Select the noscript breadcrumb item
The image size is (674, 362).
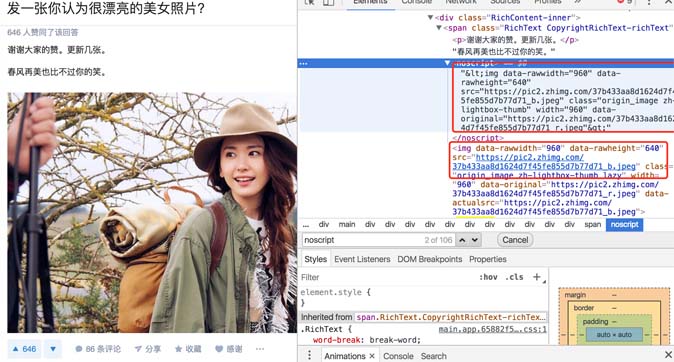[625, 224]
